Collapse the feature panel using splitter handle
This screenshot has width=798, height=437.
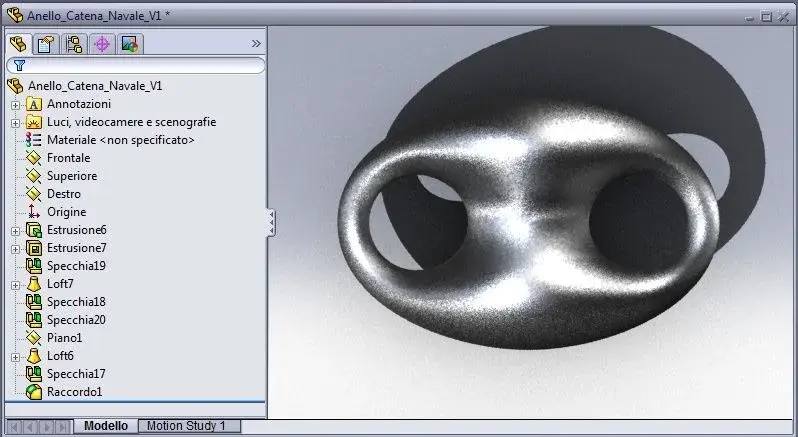(272, 223)
